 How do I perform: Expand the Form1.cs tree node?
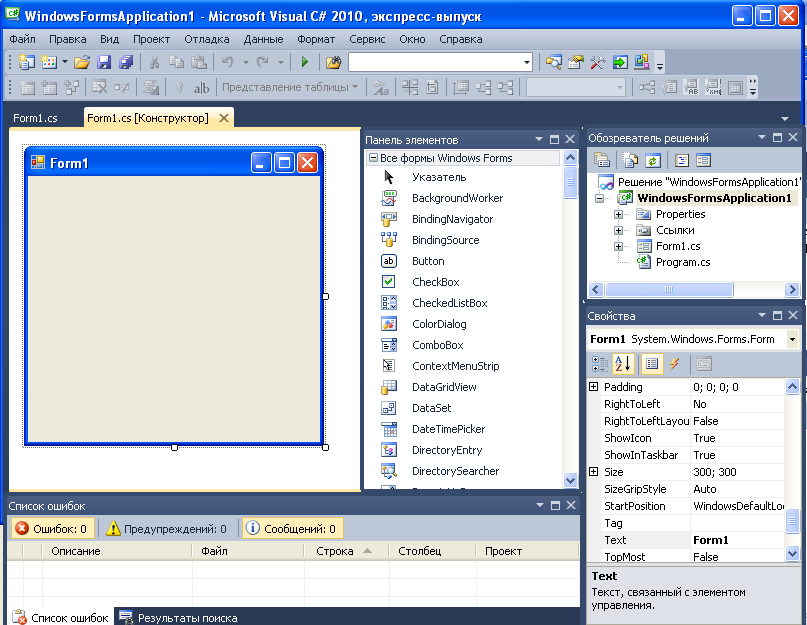[x=619, y=246]
